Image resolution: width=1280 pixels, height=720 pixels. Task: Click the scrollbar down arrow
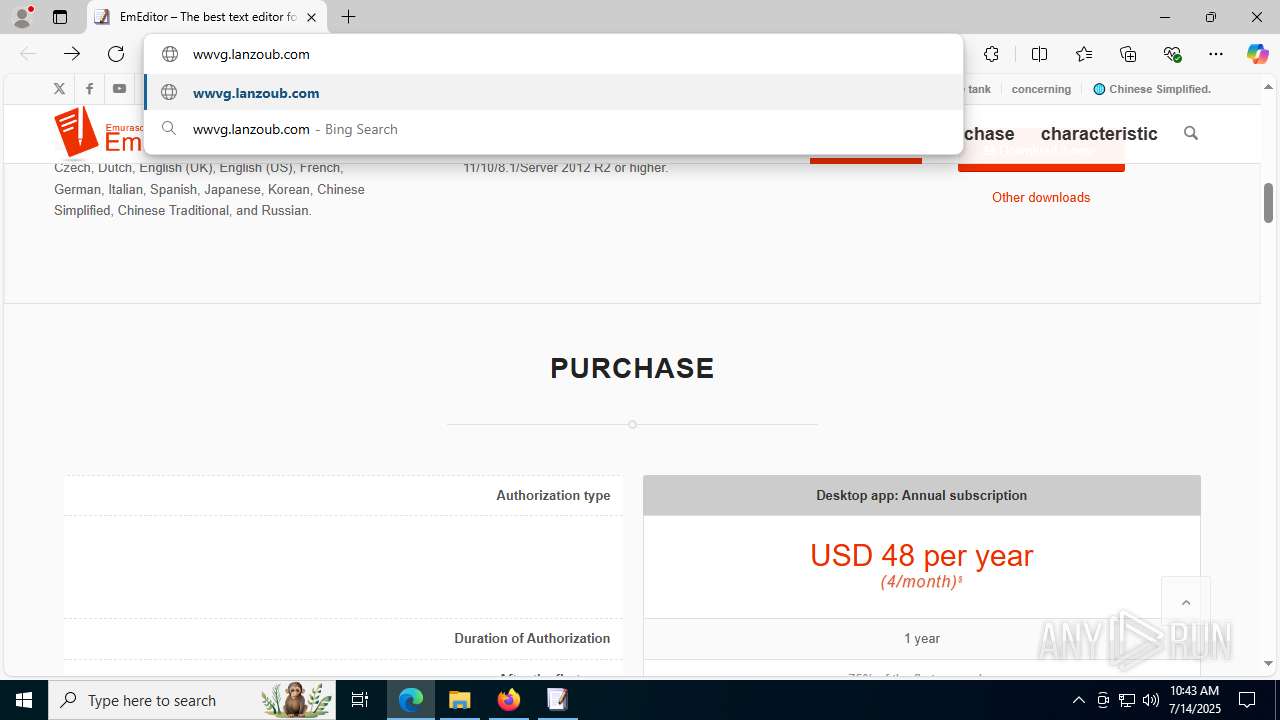1268,663
